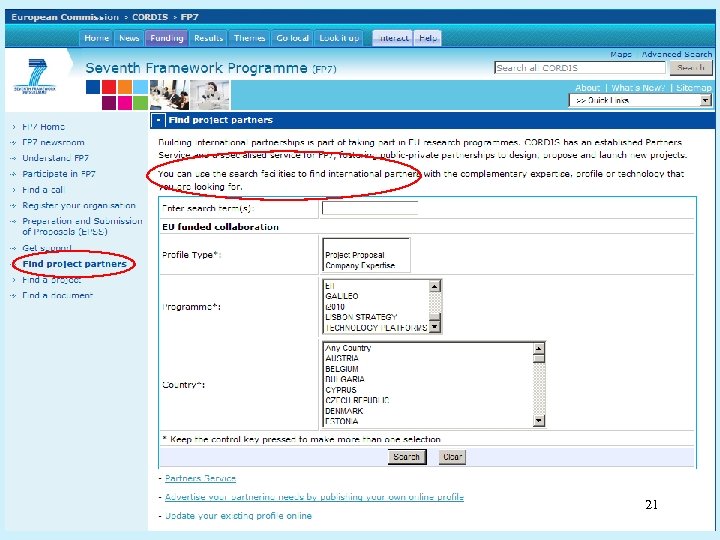
Task: Open the What's New? link
Action: tap(638, 87)
